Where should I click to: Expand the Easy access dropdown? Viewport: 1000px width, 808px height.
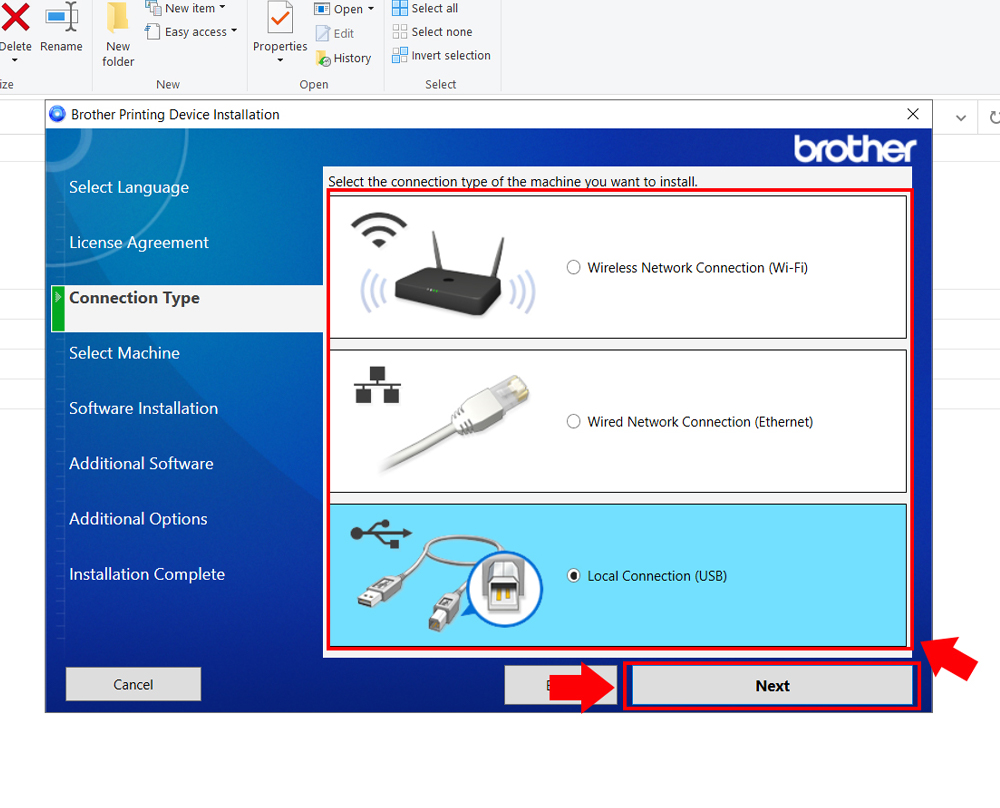point(234,31)
